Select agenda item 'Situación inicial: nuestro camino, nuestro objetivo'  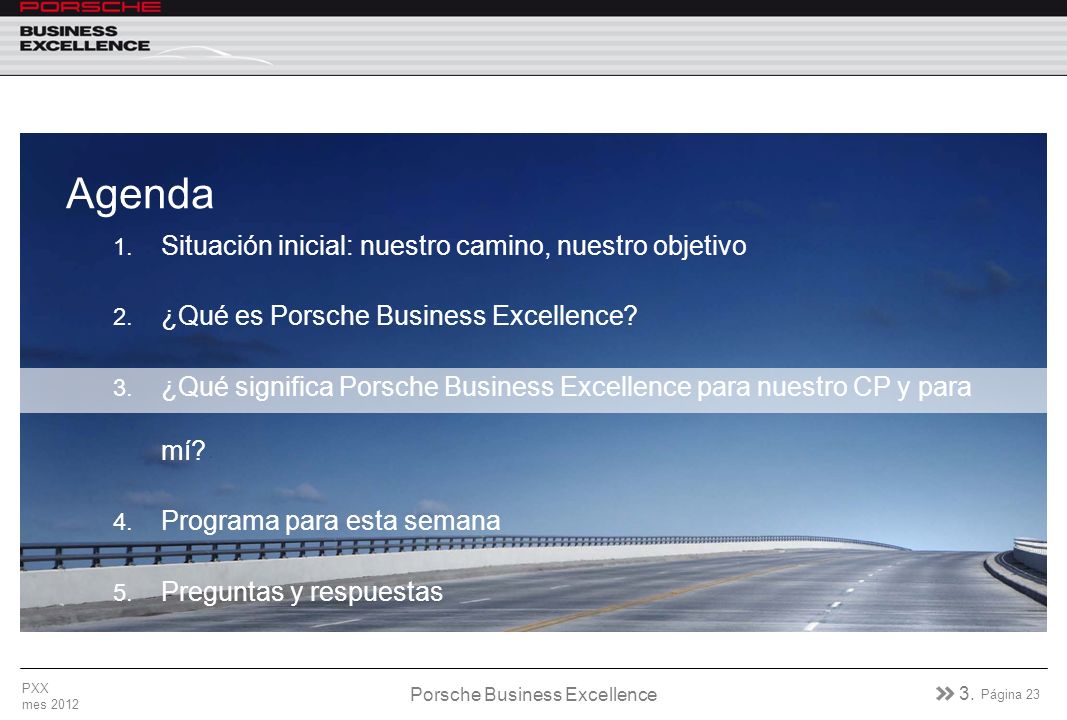(x=453, y=246)
